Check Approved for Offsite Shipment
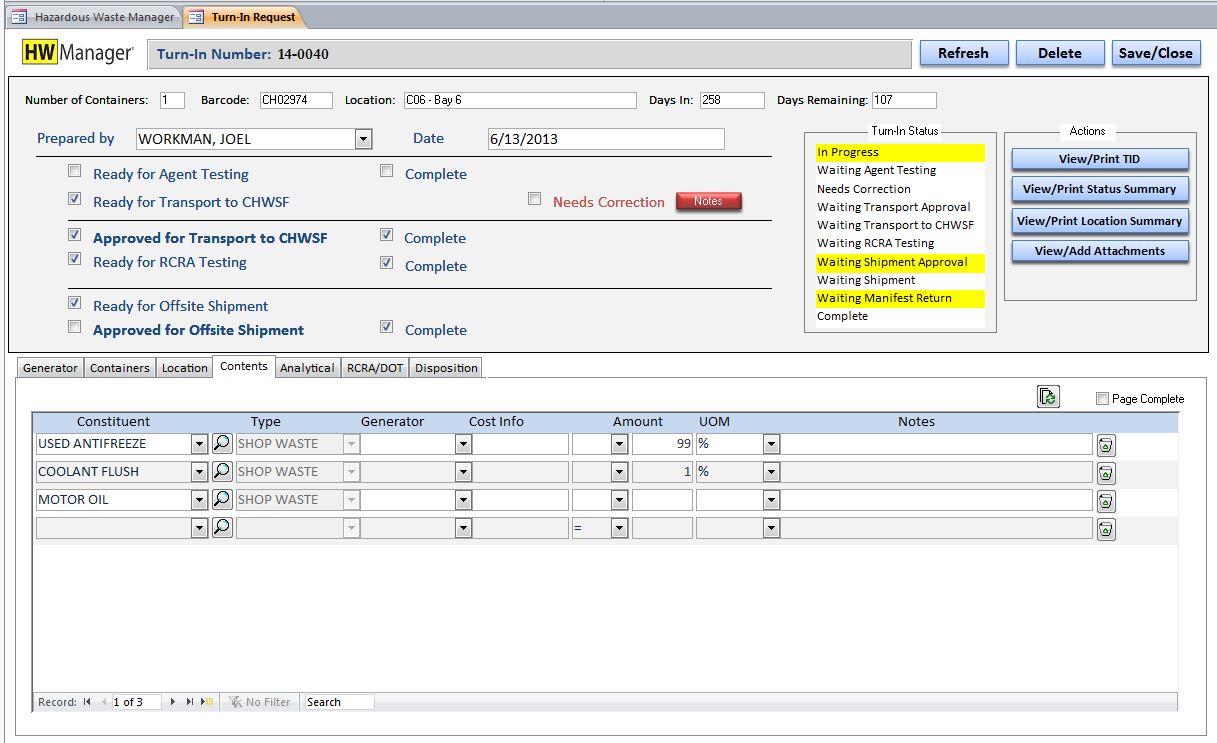This screenshot has width=1217, height=743. [74, 327]
